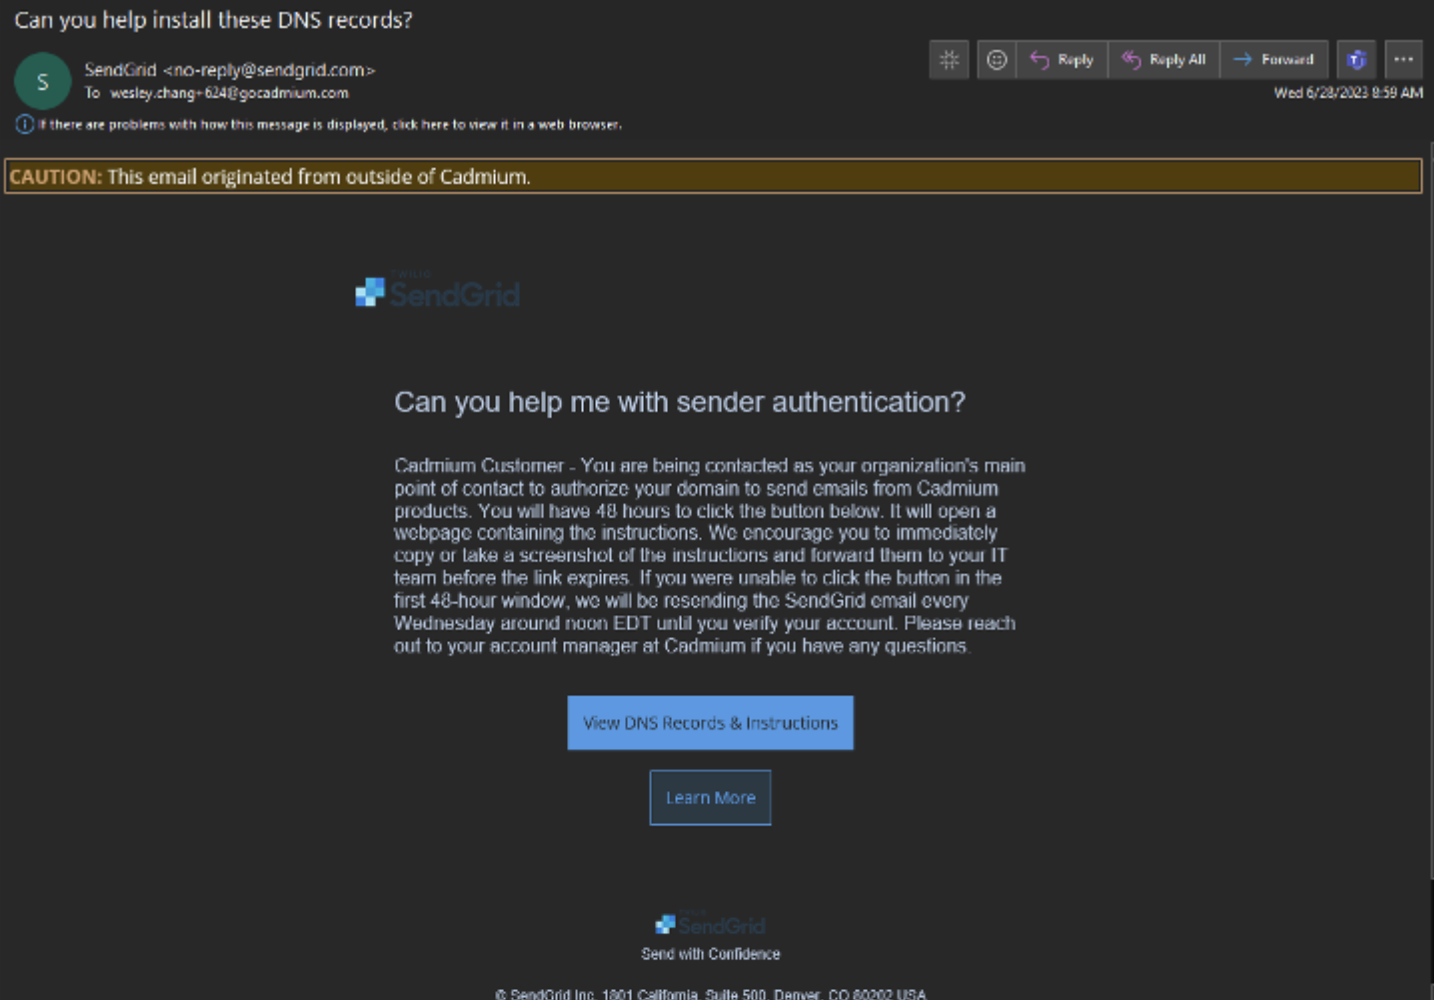Select the received date Wed 6/28/2023 8:59 AM
This screenshot has height=1000, width=1434.
[x=1348, y=93]
